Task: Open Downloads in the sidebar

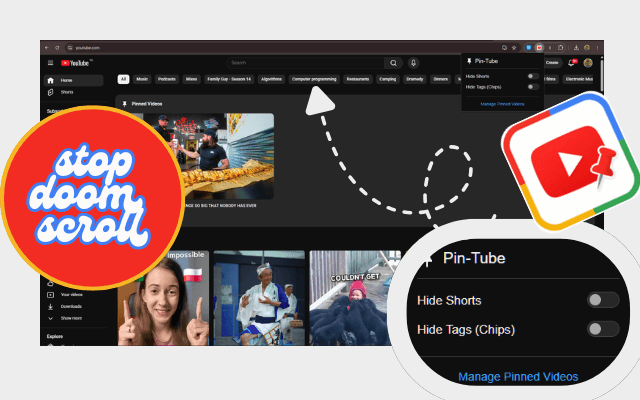Action: pyautogui.click(x=73, y=307)
